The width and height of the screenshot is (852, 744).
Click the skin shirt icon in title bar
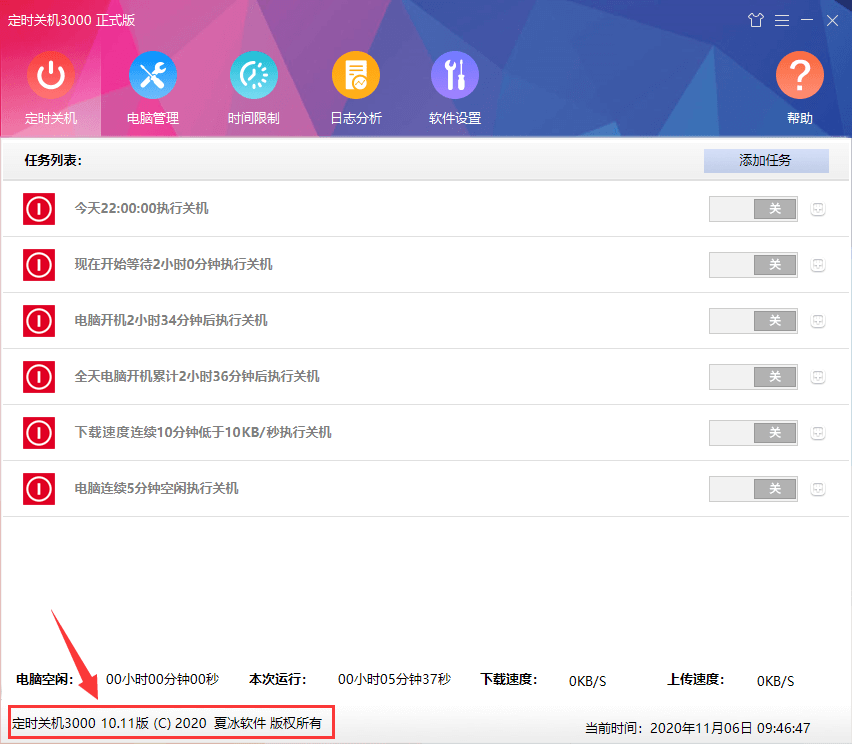pos(756,21)
